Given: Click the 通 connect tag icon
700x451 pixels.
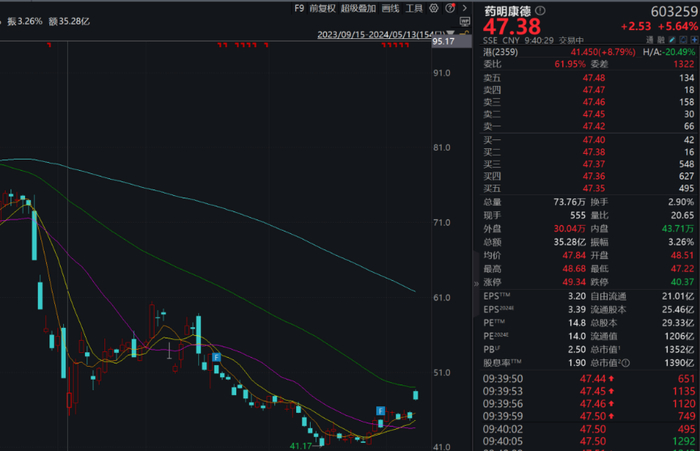Looking at the screenshot, I should click(x=650, y=40).
